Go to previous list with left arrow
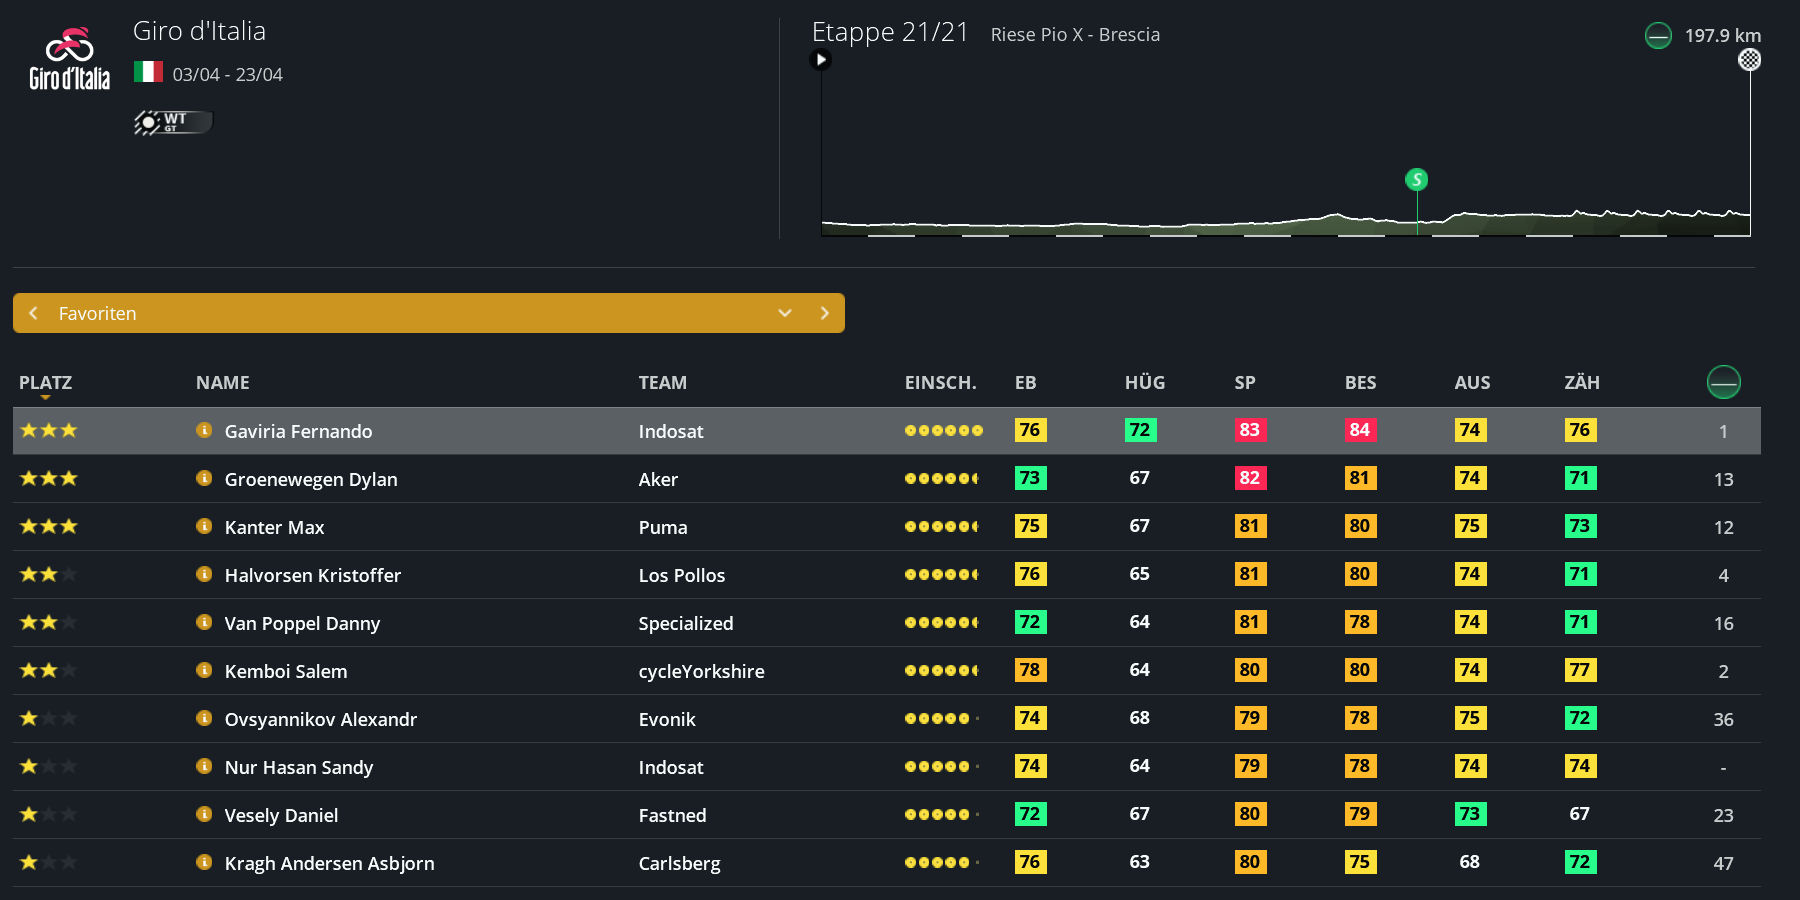 click(34, 313)
